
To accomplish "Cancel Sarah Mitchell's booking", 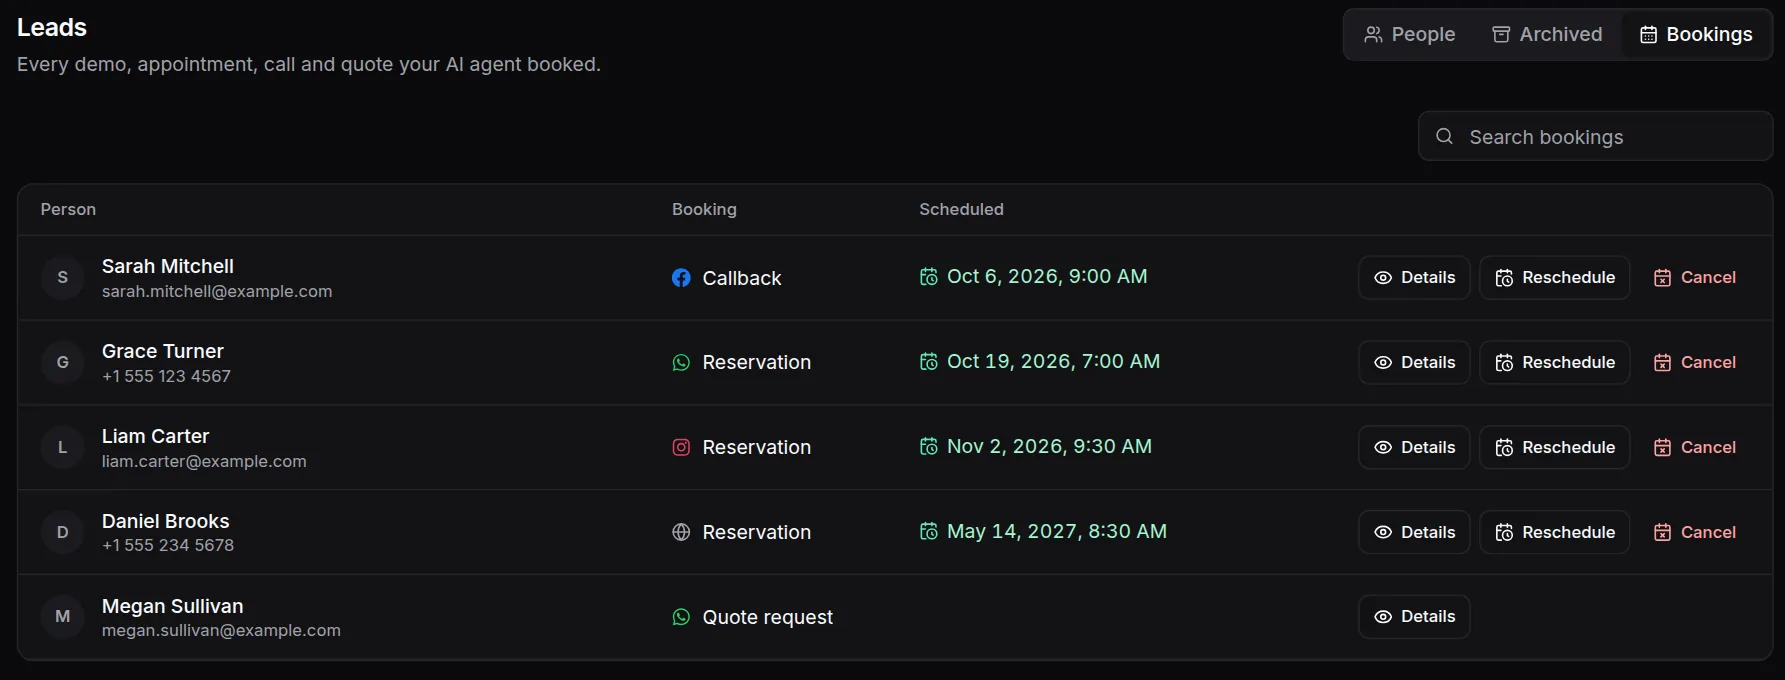I will click(1695, 278).
